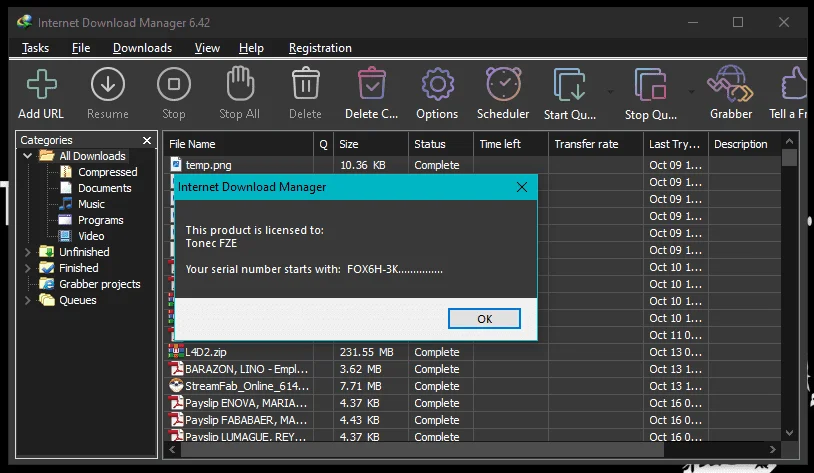Open the Tasks menu

pyautogui.click(x=35, y=48)
